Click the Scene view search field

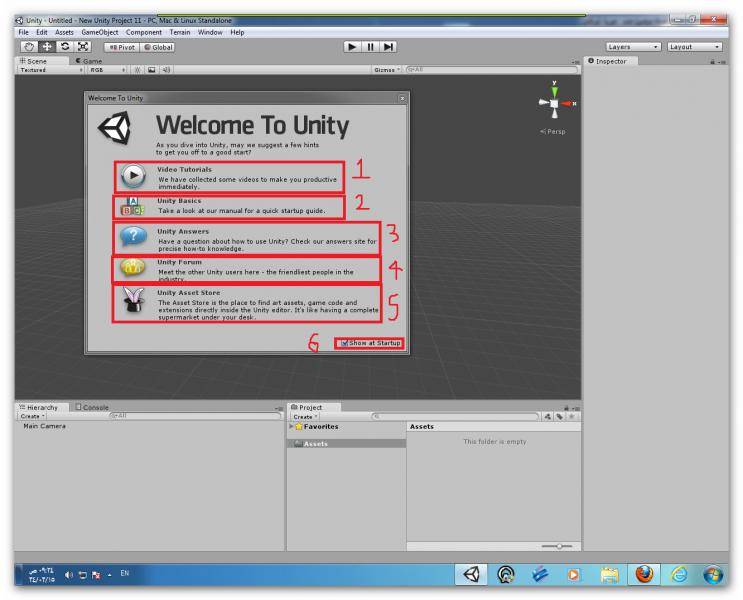492,70
